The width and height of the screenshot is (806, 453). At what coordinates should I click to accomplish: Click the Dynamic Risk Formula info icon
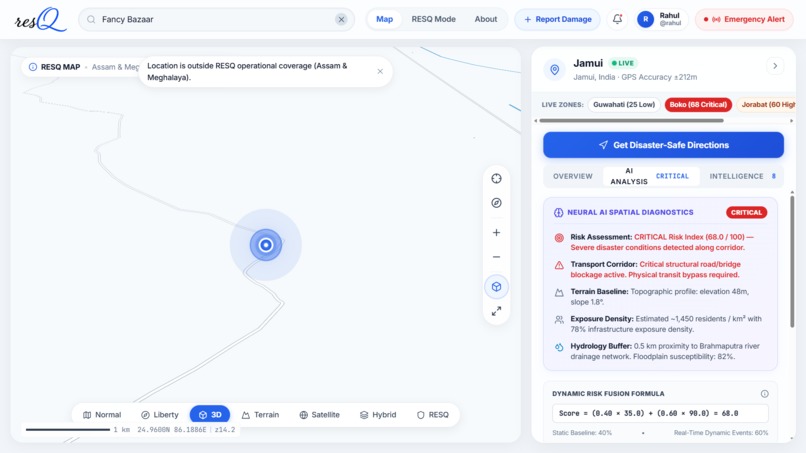(764, 394)
